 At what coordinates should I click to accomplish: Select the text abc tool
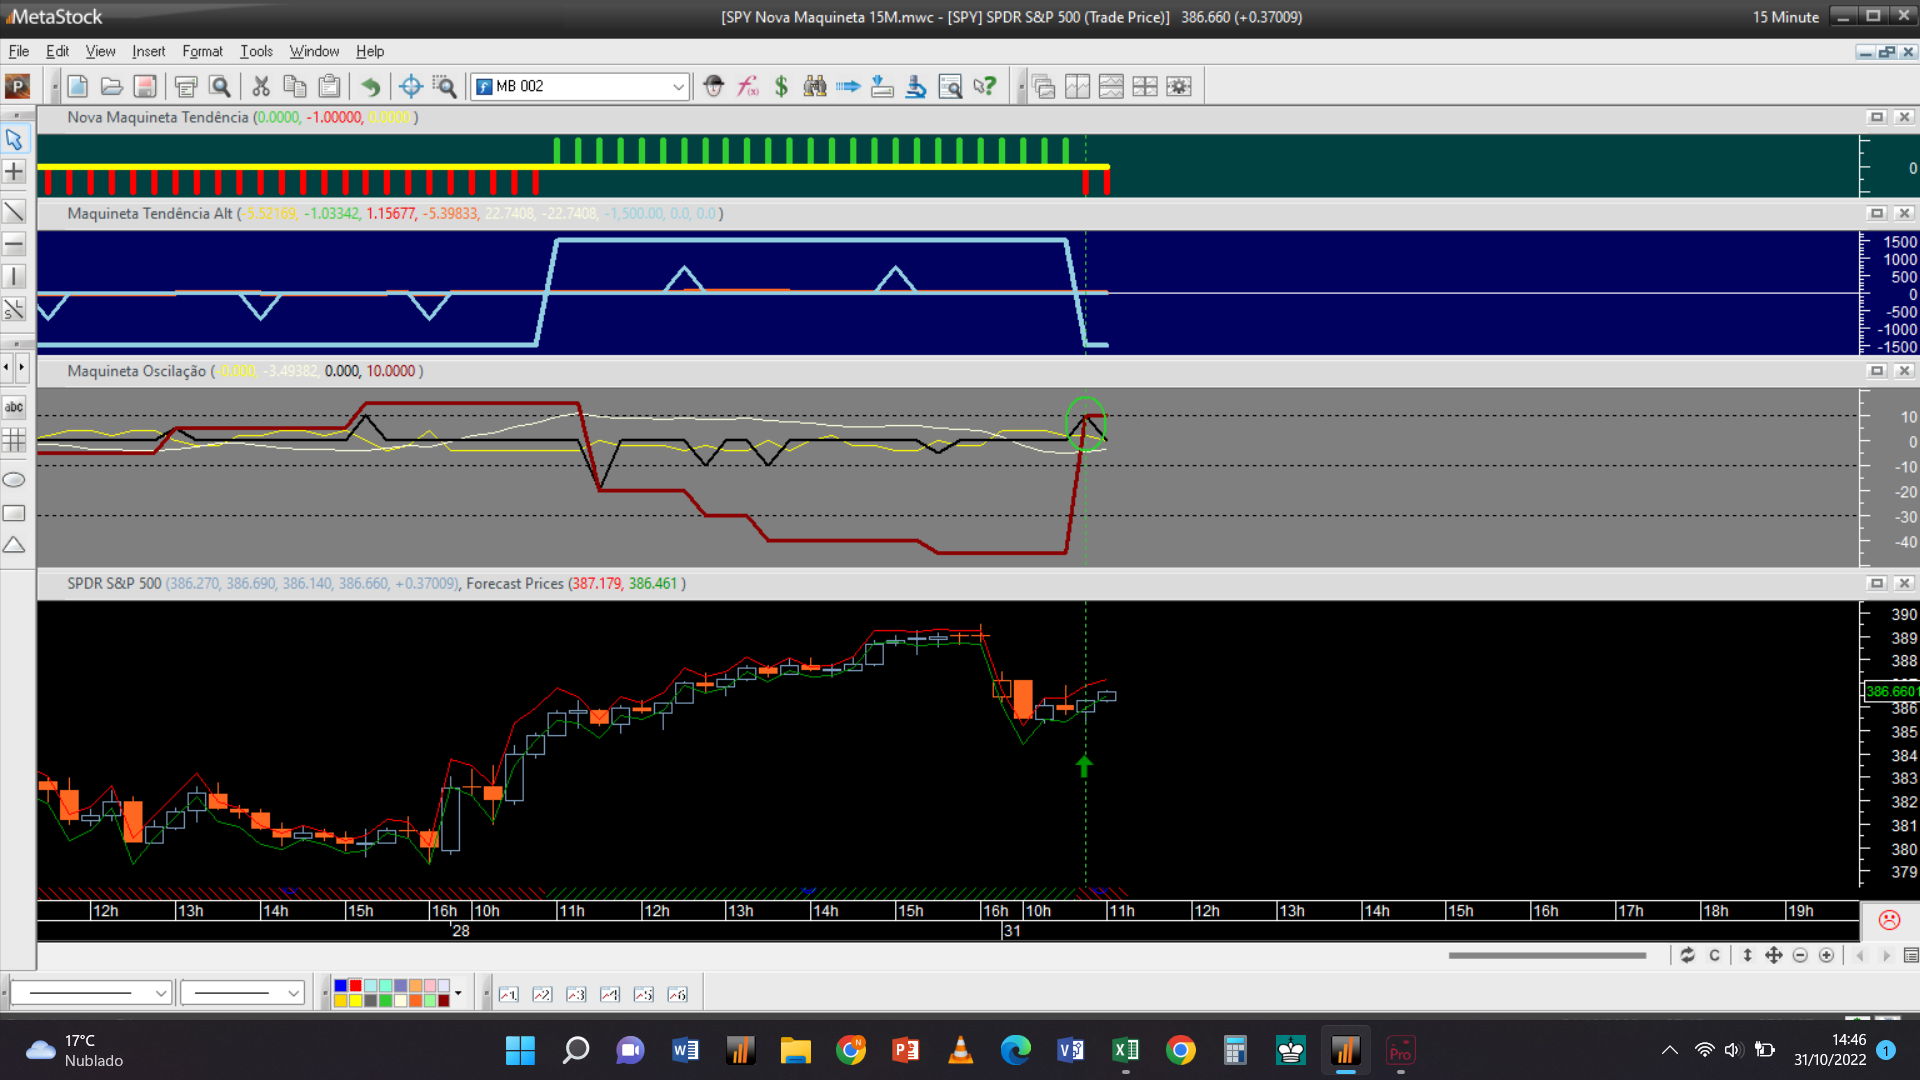click(14, 407)
